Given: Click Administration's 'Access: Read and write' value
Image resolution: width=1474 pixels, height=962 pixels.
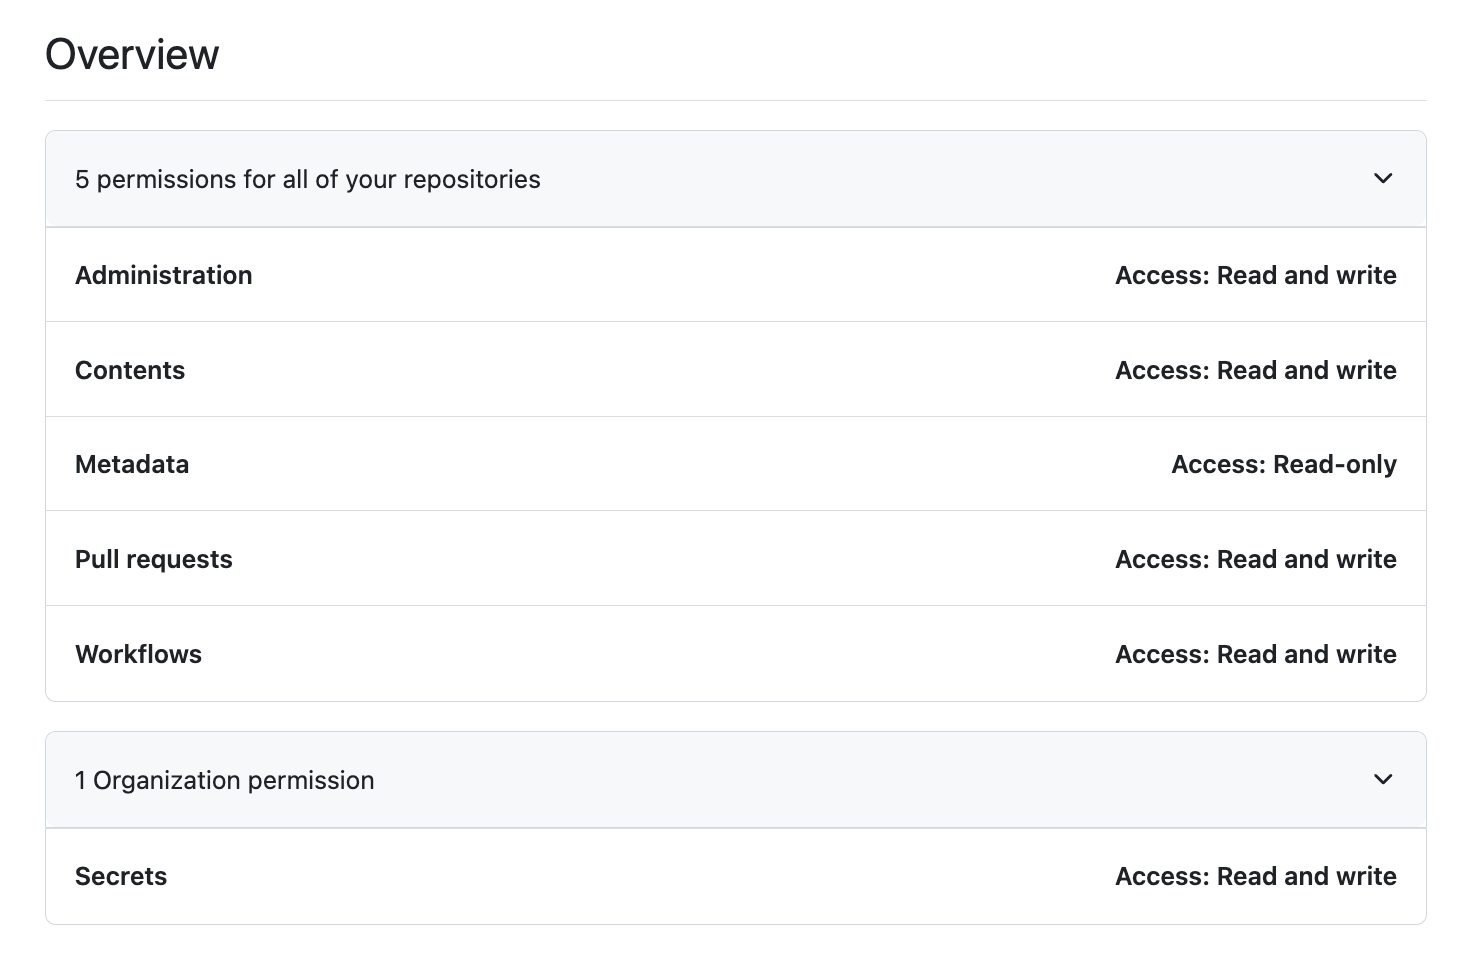Looking at the screenshot, I should (1256, 275).
